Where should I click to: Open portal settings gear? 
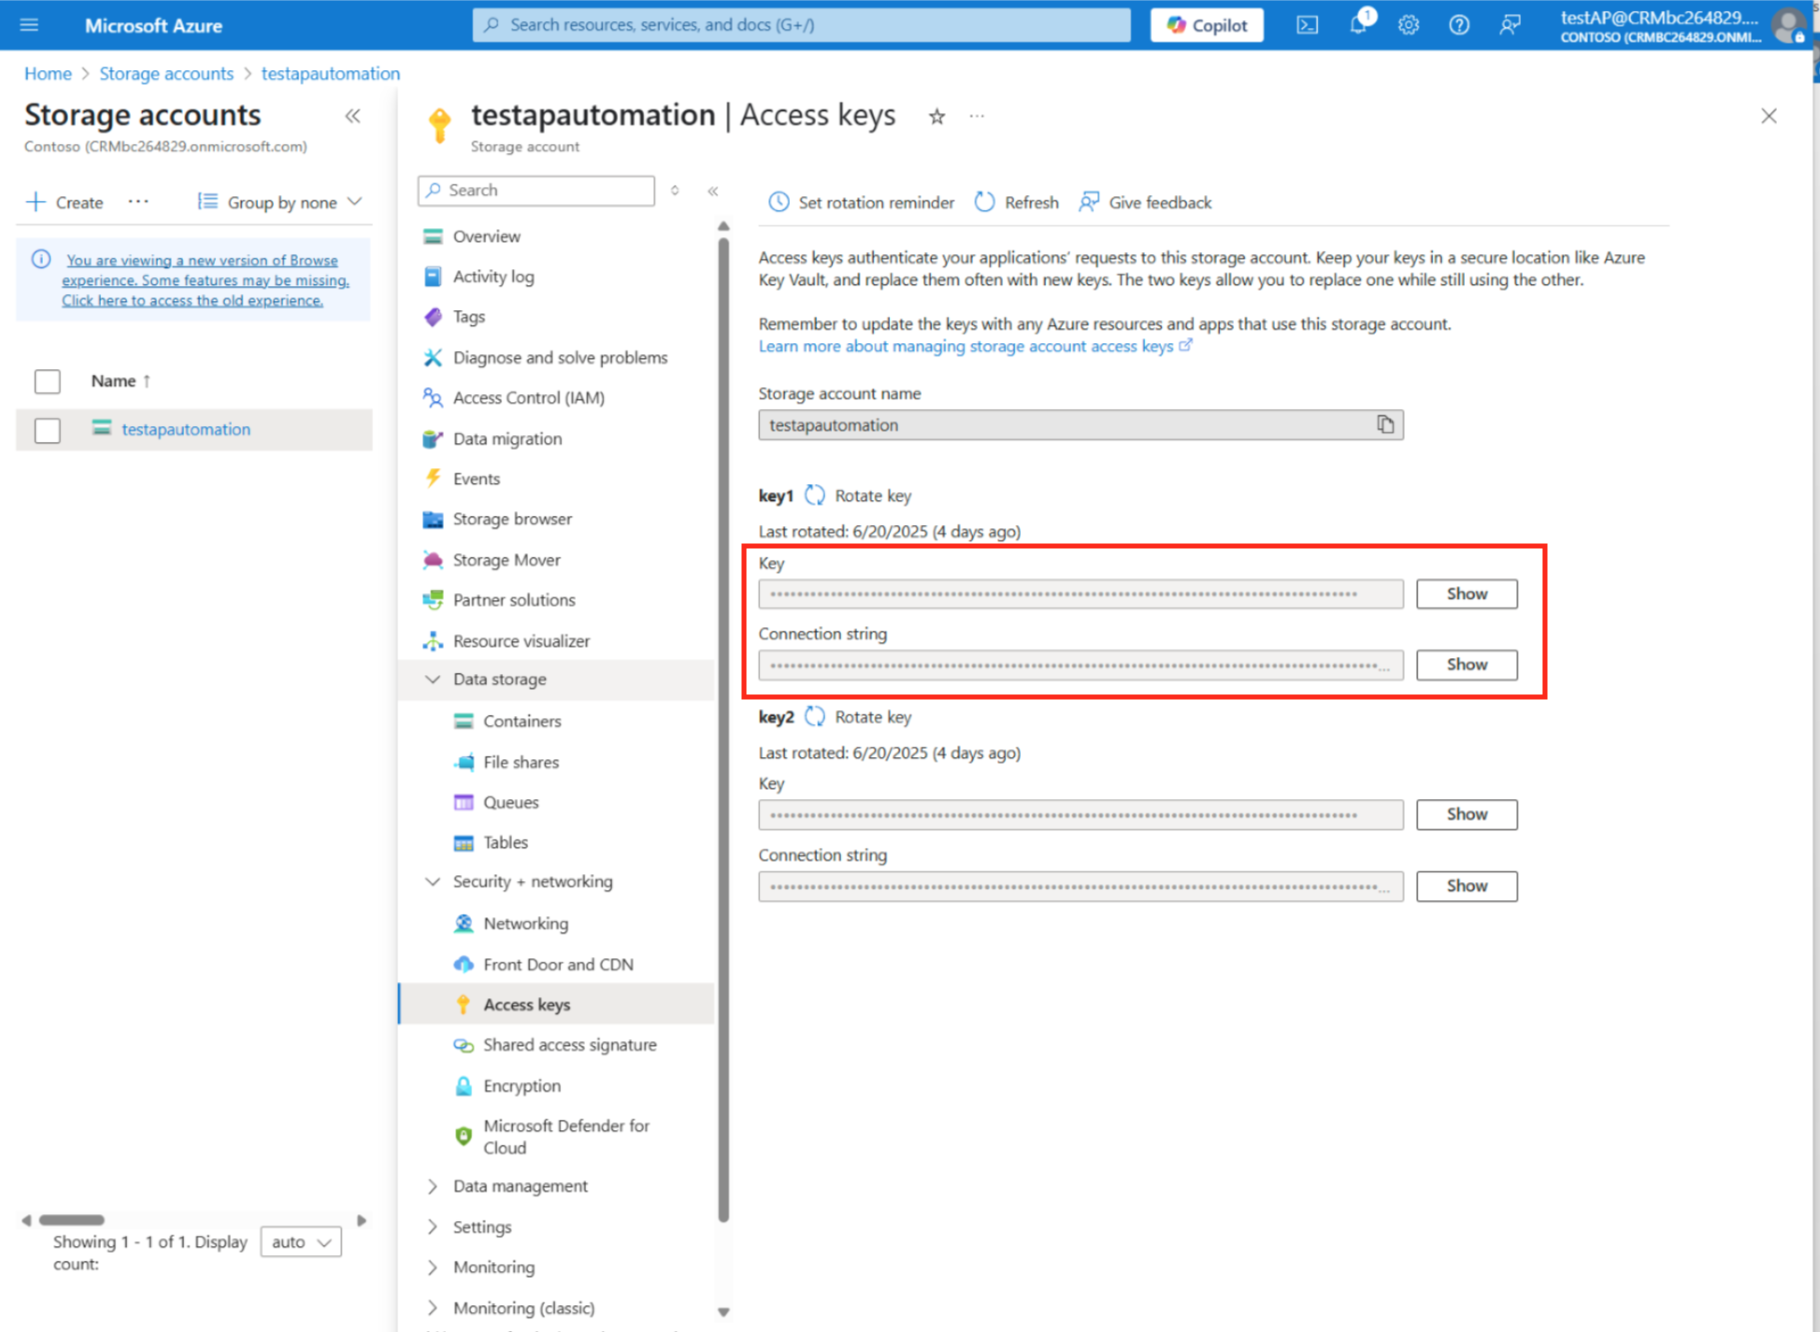(1408, 25)
